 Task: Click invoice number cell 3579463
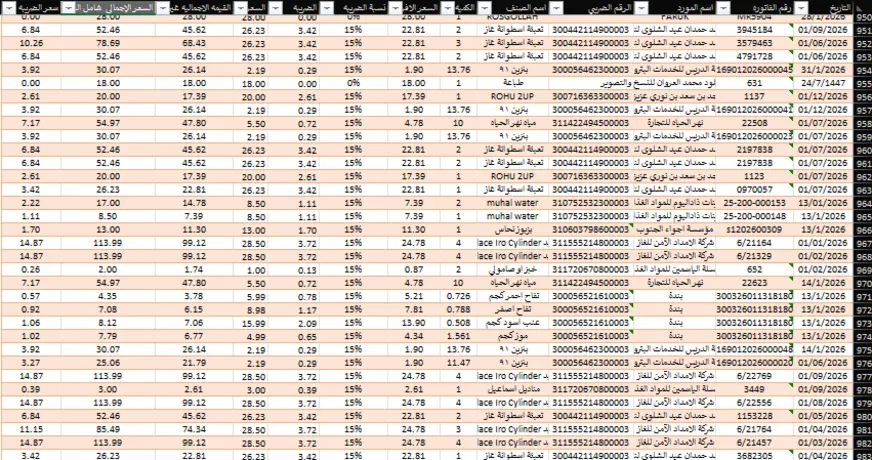click(755, 43)
